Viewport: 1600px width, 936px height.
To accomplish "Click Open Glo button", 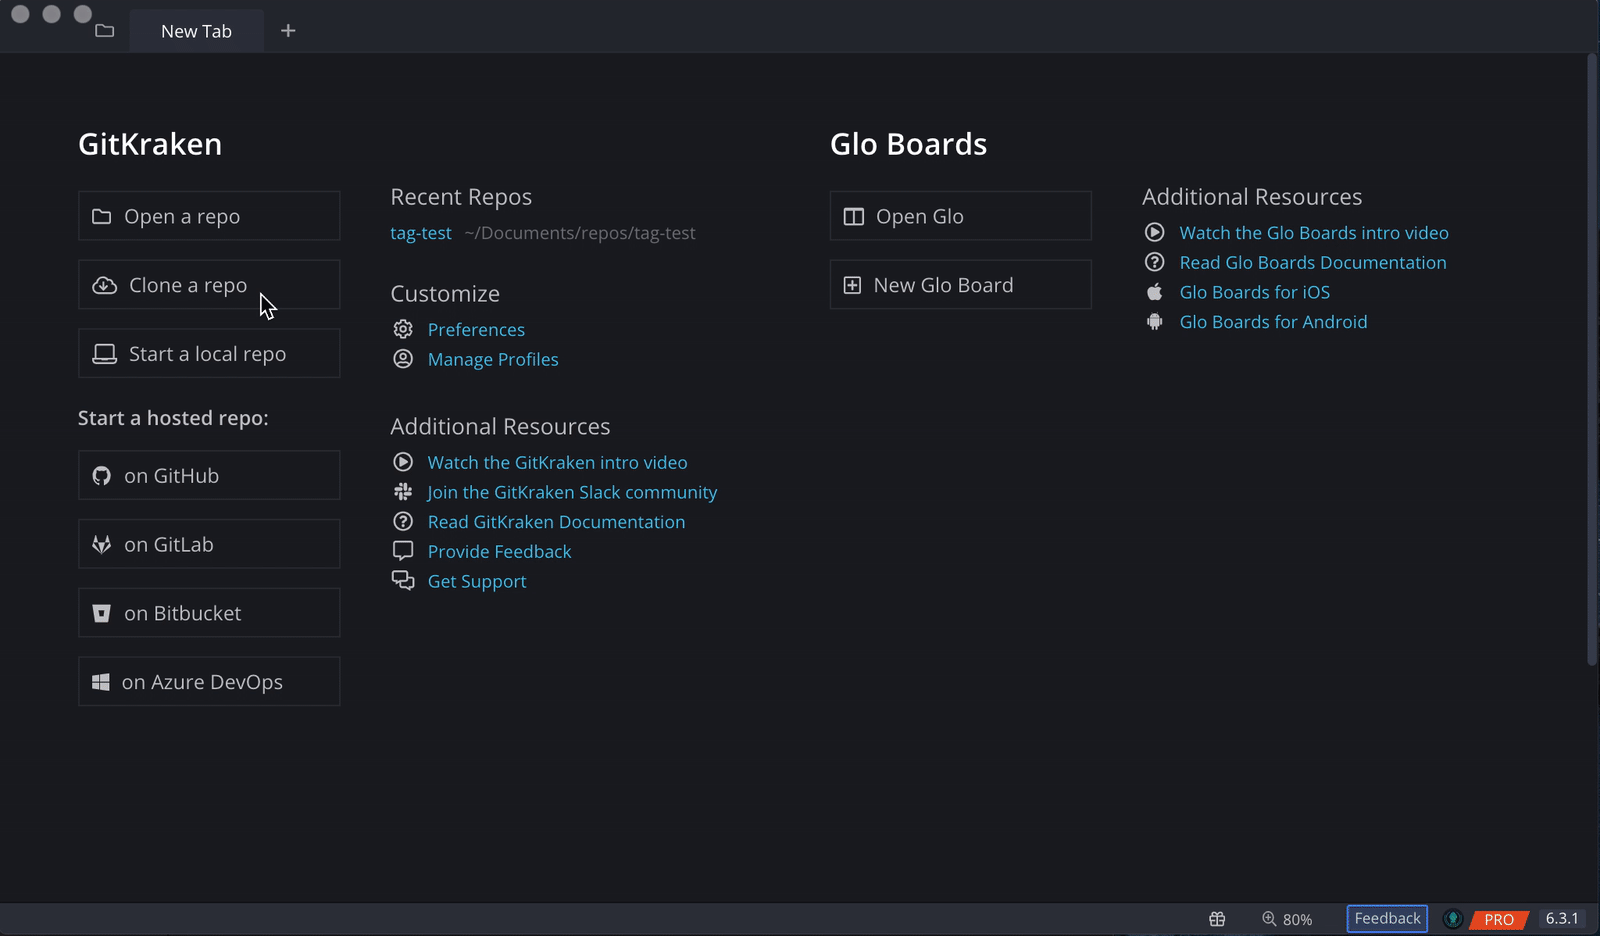I will [x=961, y=216].
